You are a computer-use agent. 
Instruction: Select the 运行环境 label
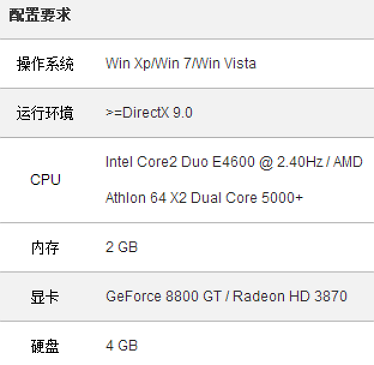click(x=45, y=113)
